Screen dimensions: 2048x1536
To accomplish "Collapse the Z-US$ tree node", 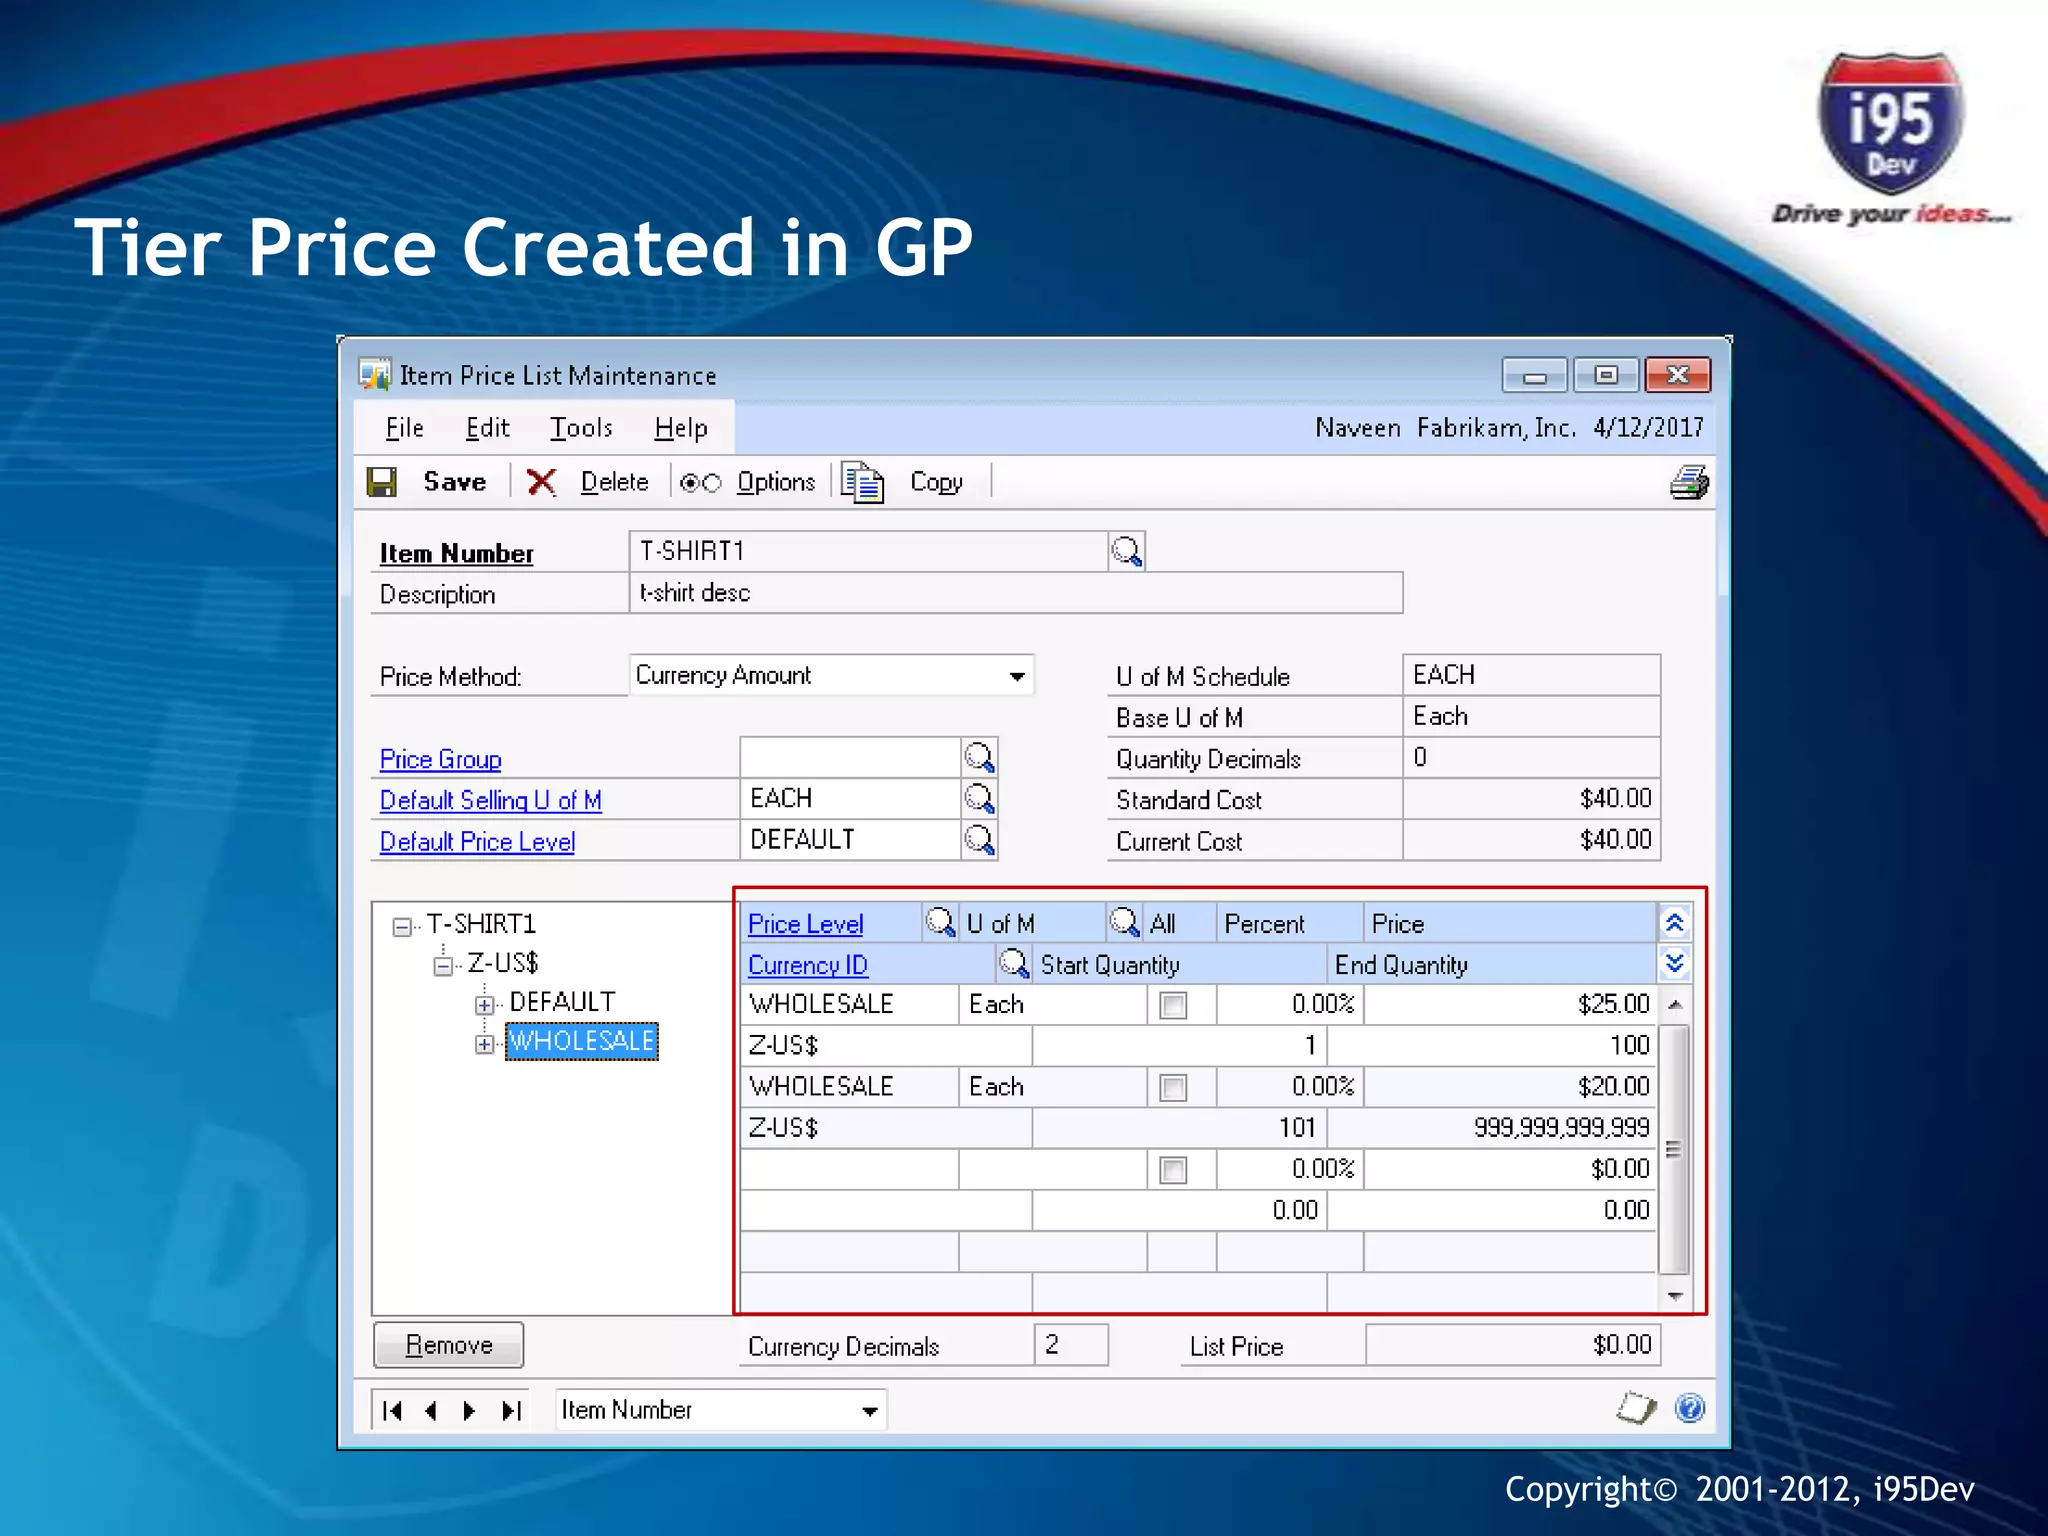I will (443, 965).
